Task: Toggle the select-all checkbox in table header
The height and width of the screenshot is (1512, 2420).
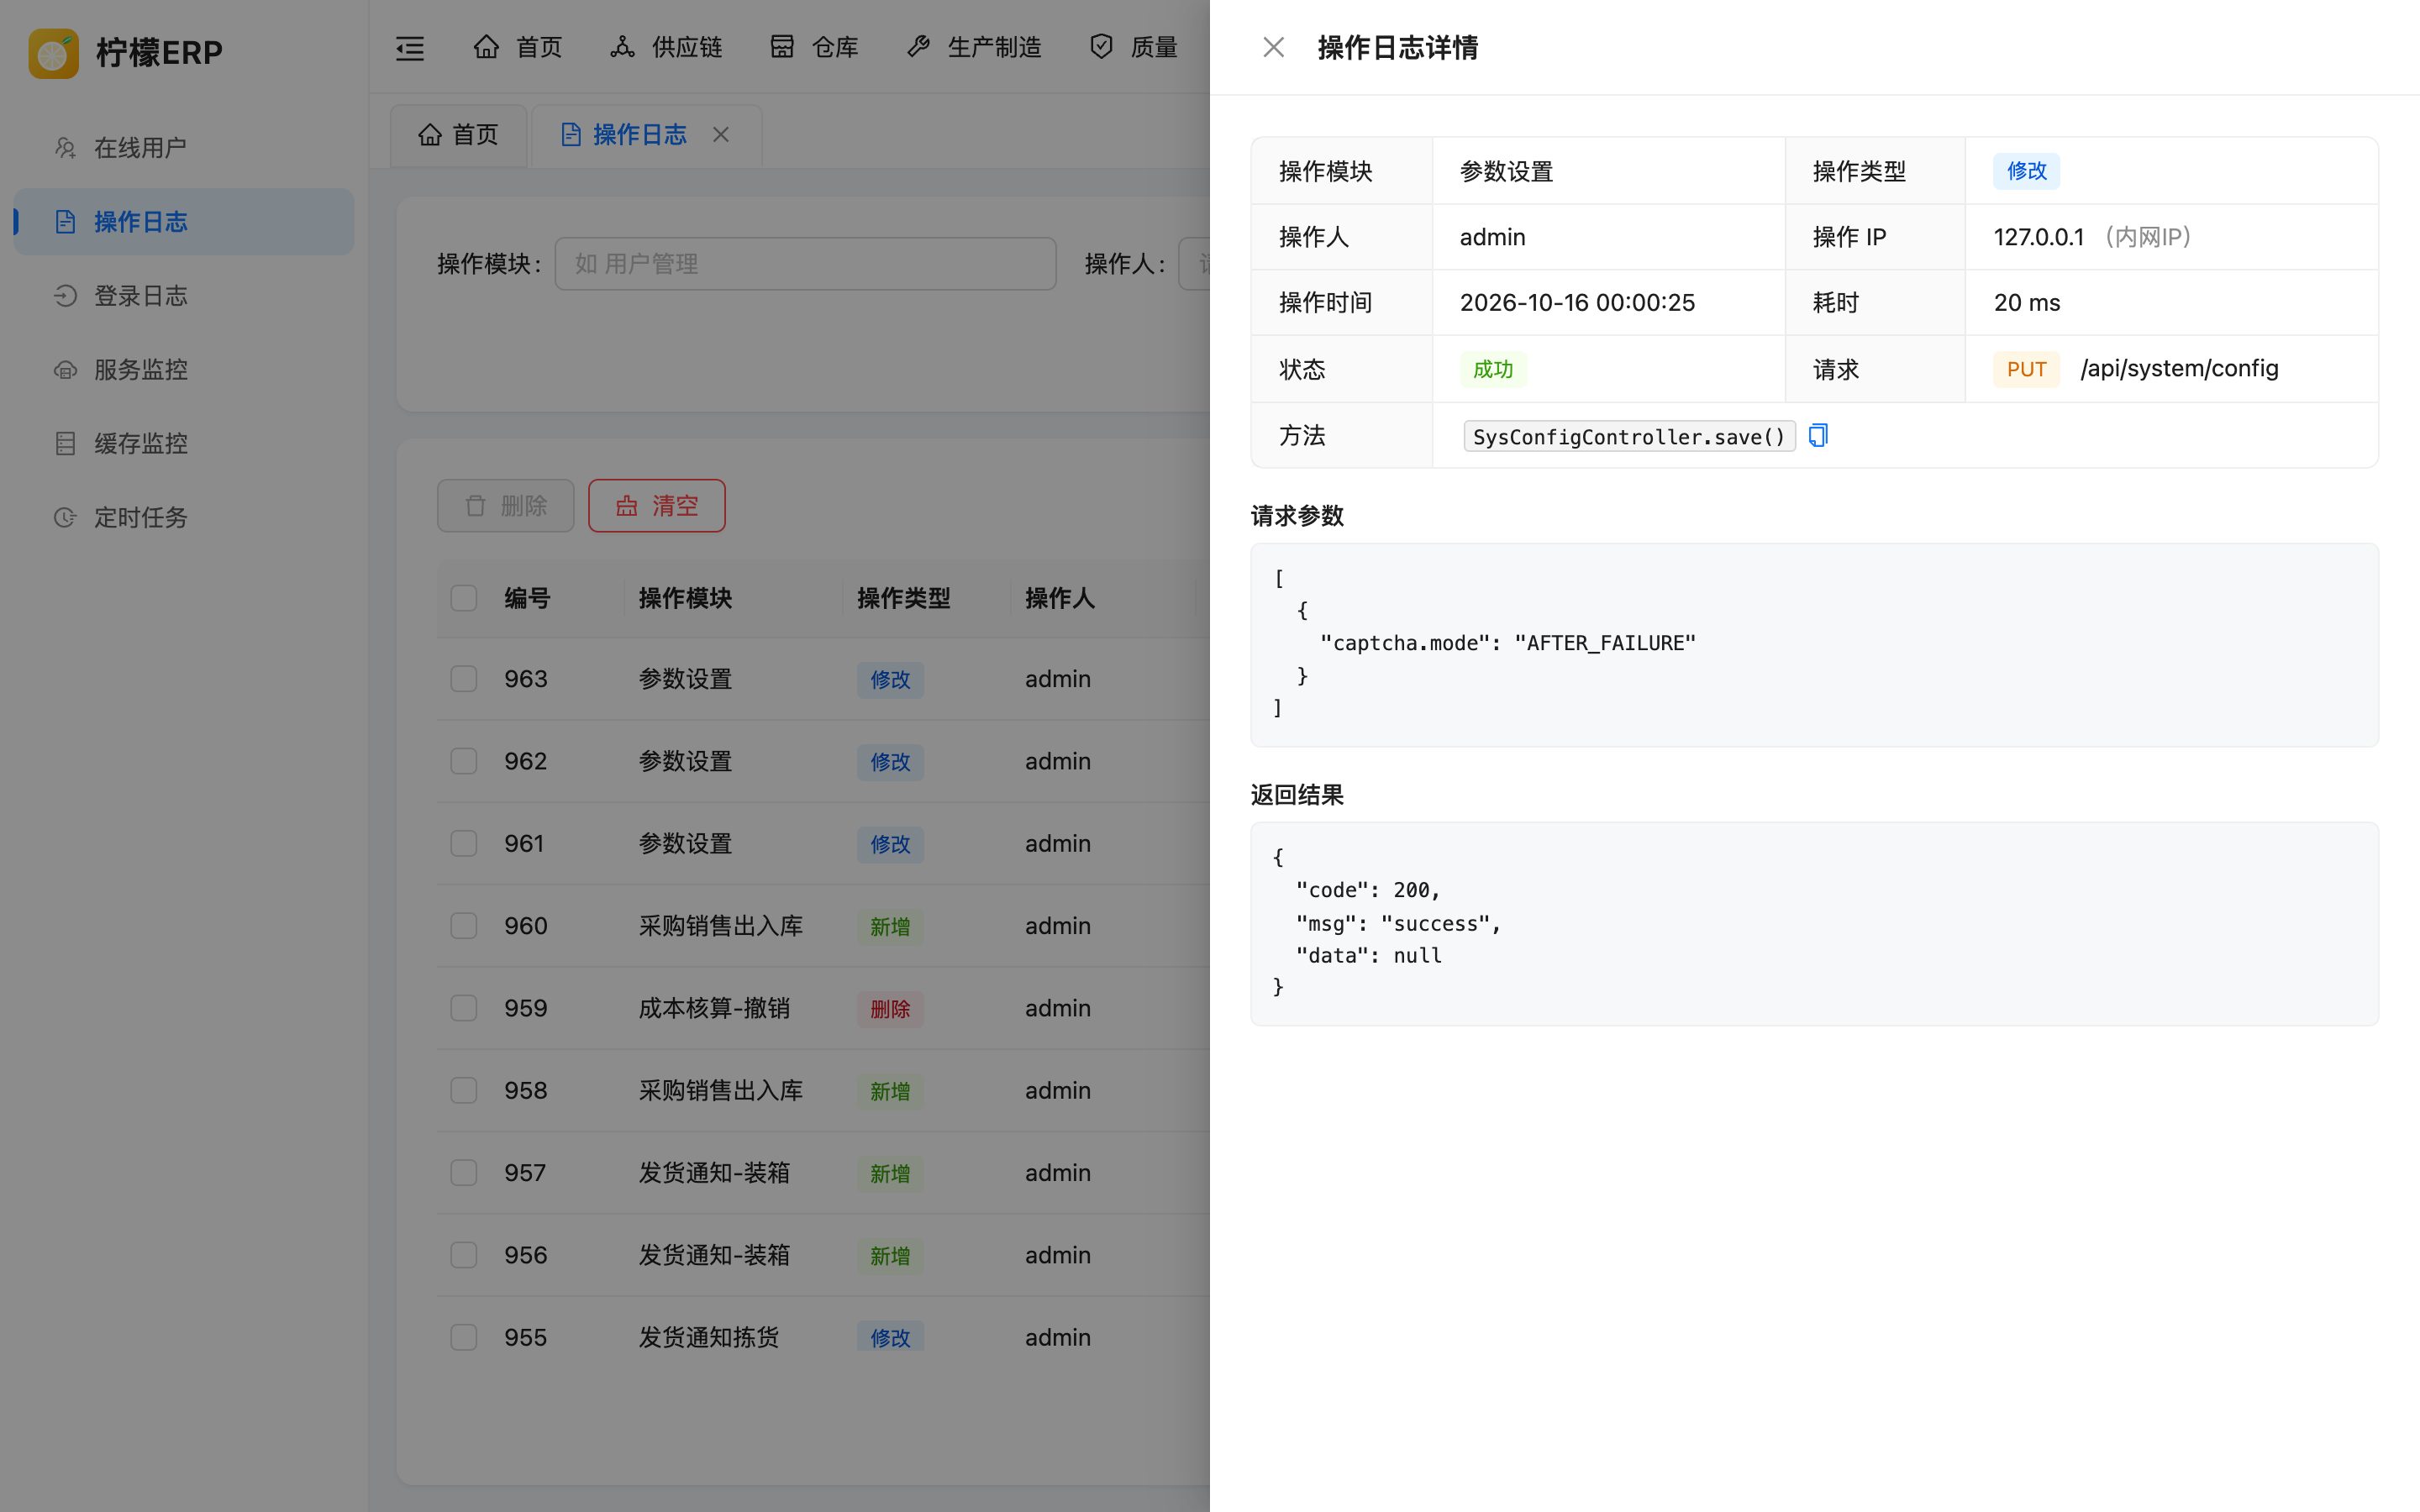Action: (x=464, y=598)
